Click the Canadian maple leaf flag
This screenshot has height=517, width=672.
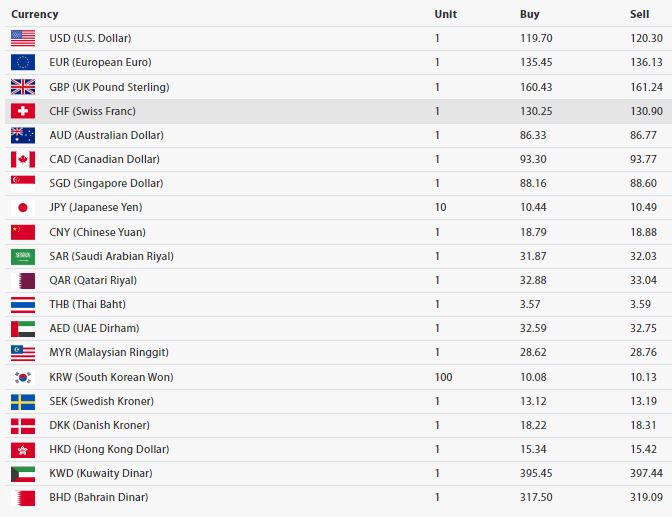point(23,159)
